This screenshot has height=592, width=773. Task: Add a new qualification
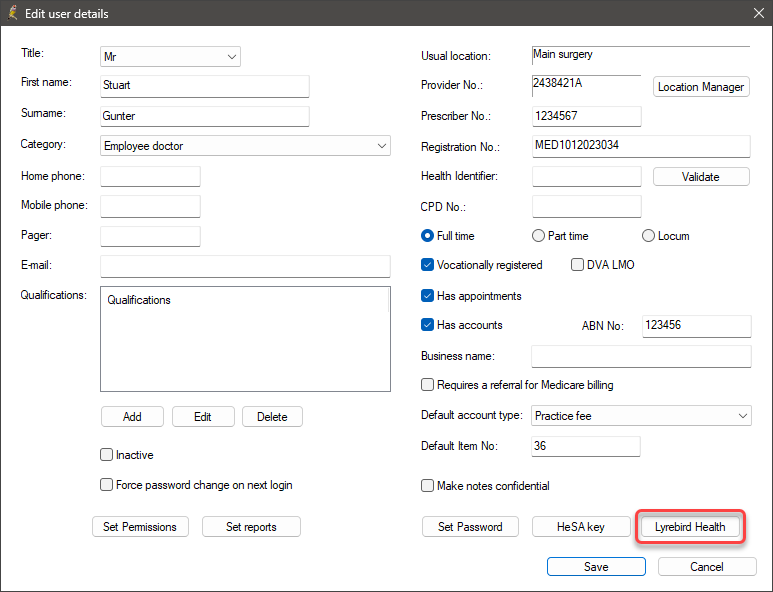click(132, 417)
